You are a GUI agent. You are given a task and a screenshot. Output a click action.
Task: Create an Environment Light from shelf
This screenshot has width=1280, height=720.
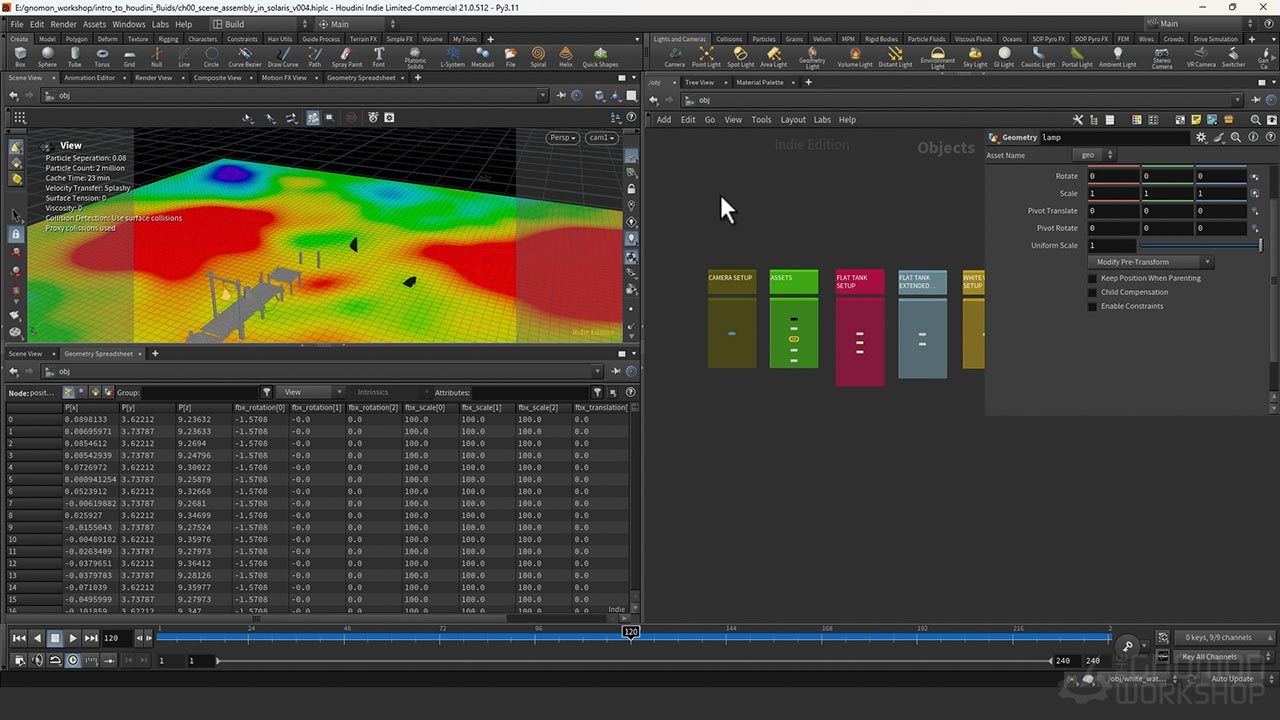[x=937, y=56]
